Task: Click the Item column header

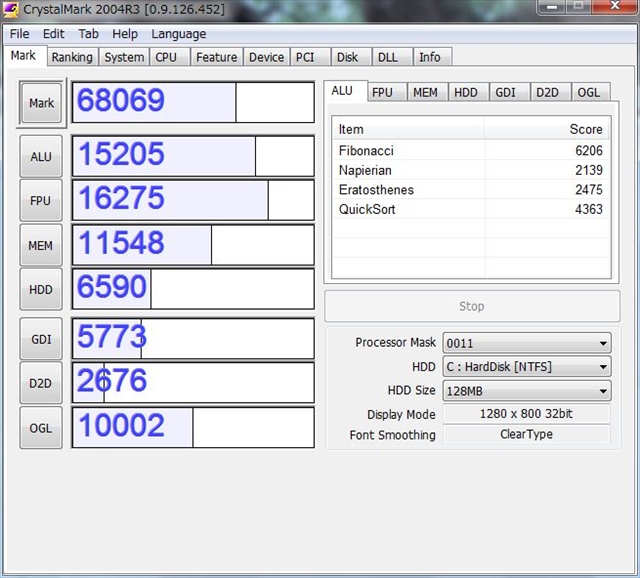Action: pos(409,129)
